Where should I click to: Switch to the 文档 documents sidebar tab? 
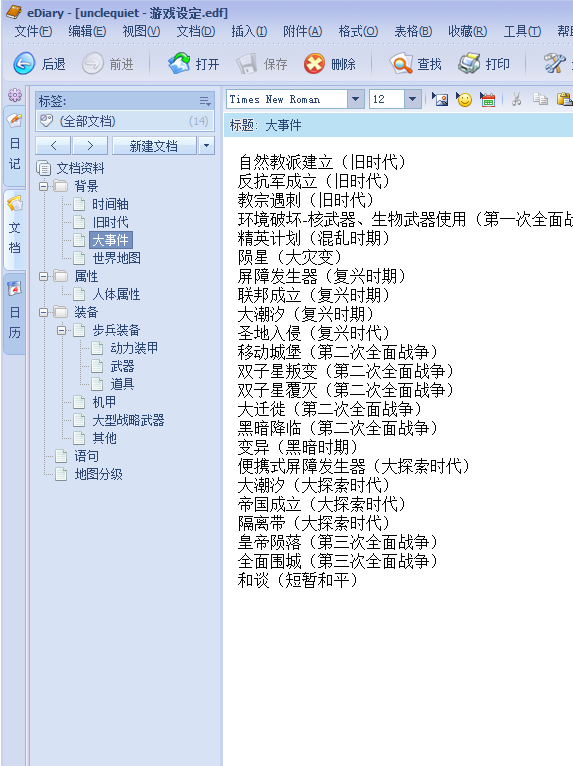15,230
